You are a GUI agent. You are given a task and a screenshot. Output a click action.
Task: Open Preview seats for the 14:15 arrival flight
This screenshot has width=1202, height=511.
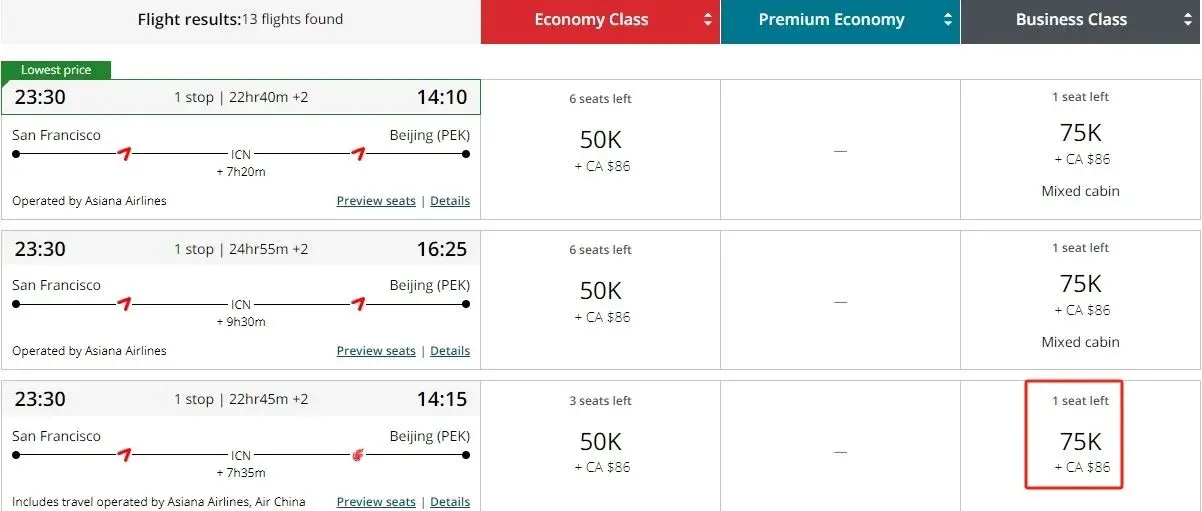[x=376, y=502]
